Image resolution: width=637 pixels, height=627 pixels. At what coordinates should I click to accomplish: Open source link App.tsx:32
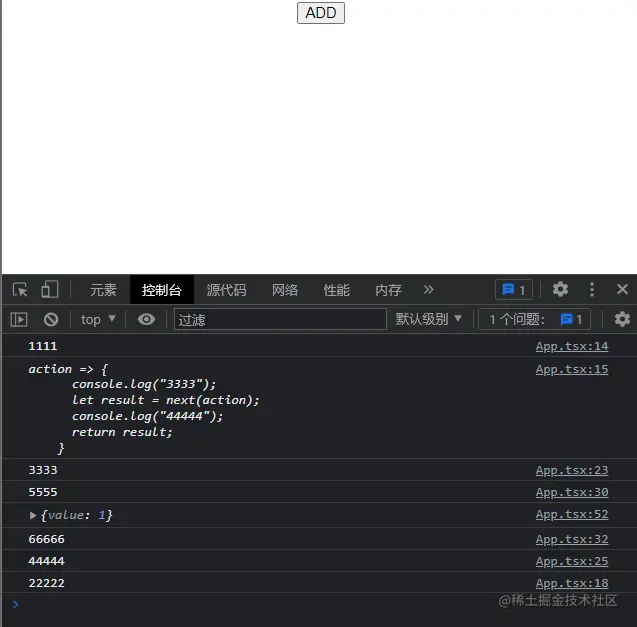[x=572, y=539]
